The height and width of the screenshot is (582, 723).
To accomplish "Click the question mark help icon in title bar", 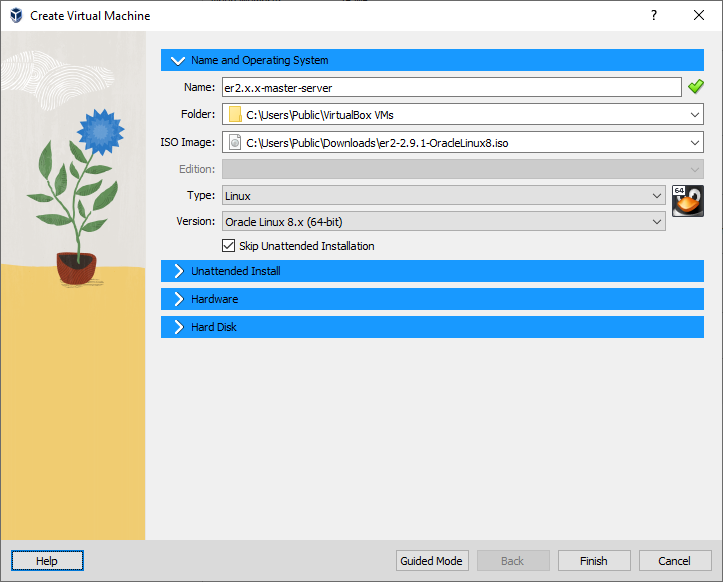I will [654, 15].
